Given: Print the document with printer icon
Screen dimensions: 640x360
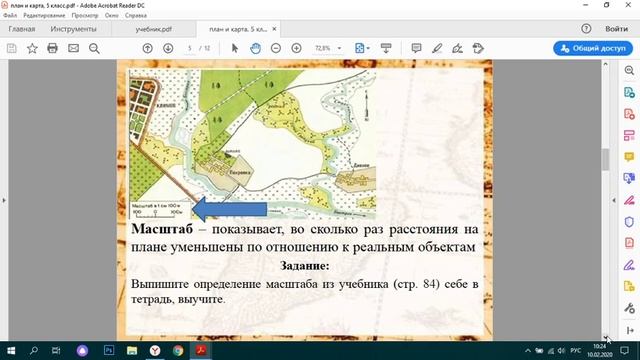Looking at the screenshot, I should click(x=52, y=48).
